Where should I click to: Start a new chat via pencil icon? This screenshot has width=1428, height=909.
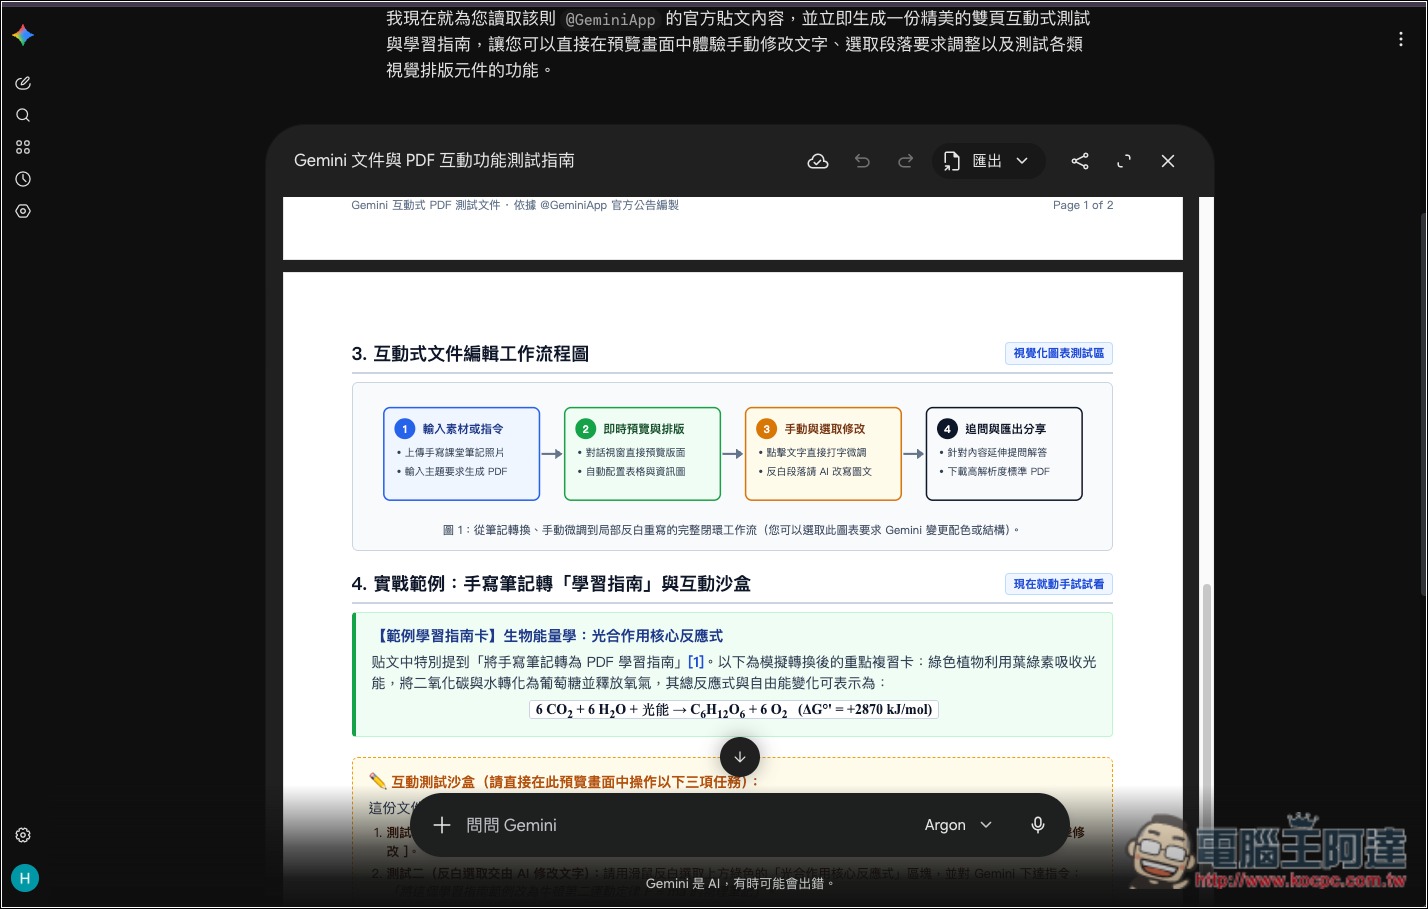click(23, 83)
